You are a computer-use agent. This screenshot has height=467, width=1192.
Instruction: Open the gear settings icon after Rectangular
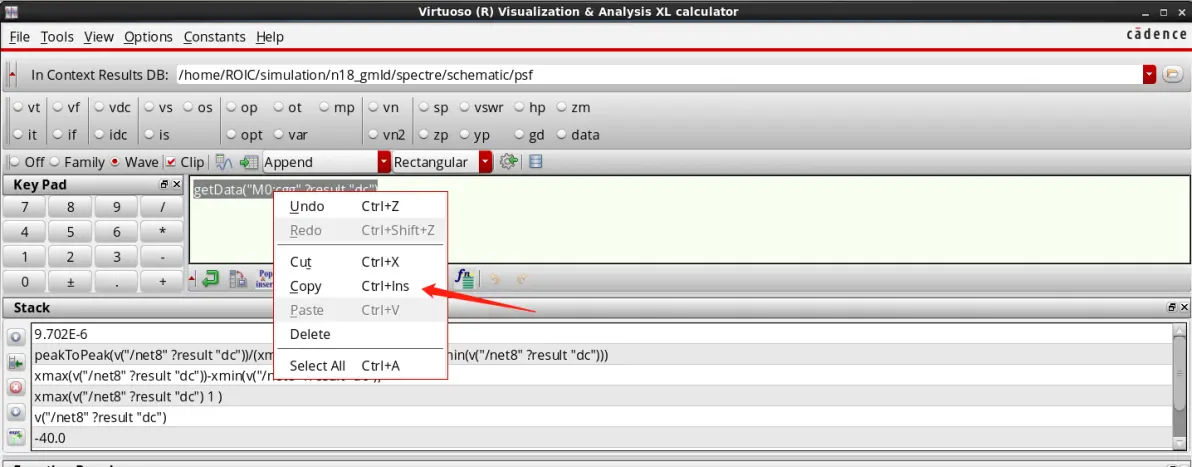[x=508, y=162]
